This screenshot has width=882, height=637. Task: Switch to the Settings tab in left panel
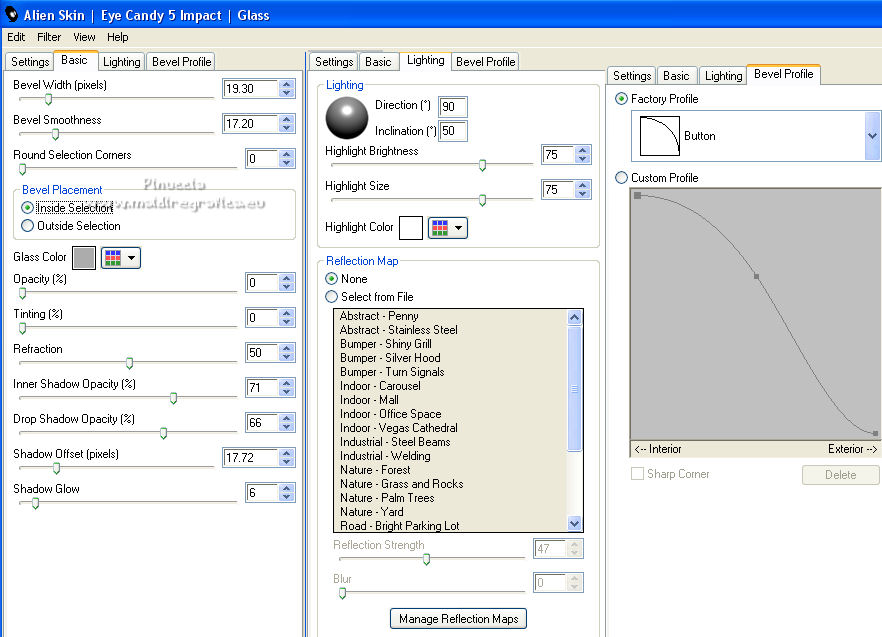pyautogui.click(x=30, y=62)
